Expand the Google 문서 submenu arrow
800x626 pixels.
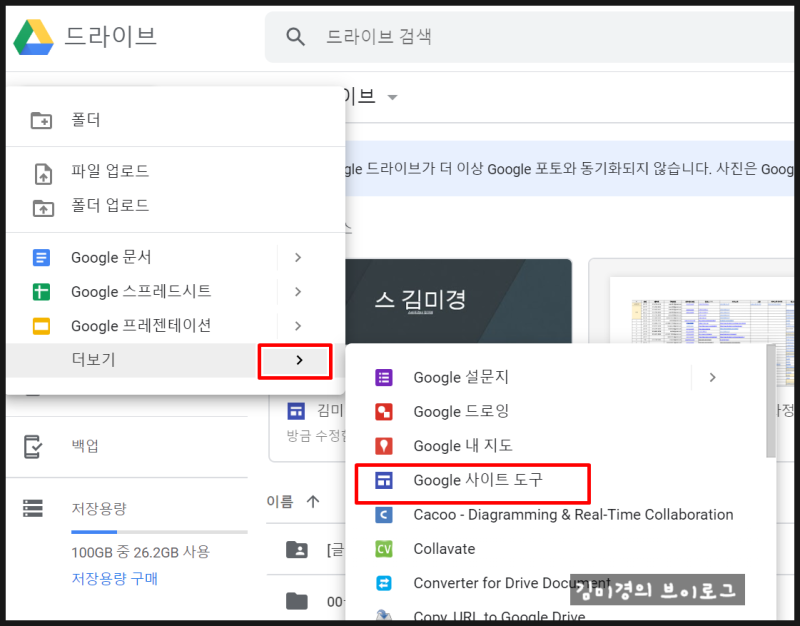(298, 258)
